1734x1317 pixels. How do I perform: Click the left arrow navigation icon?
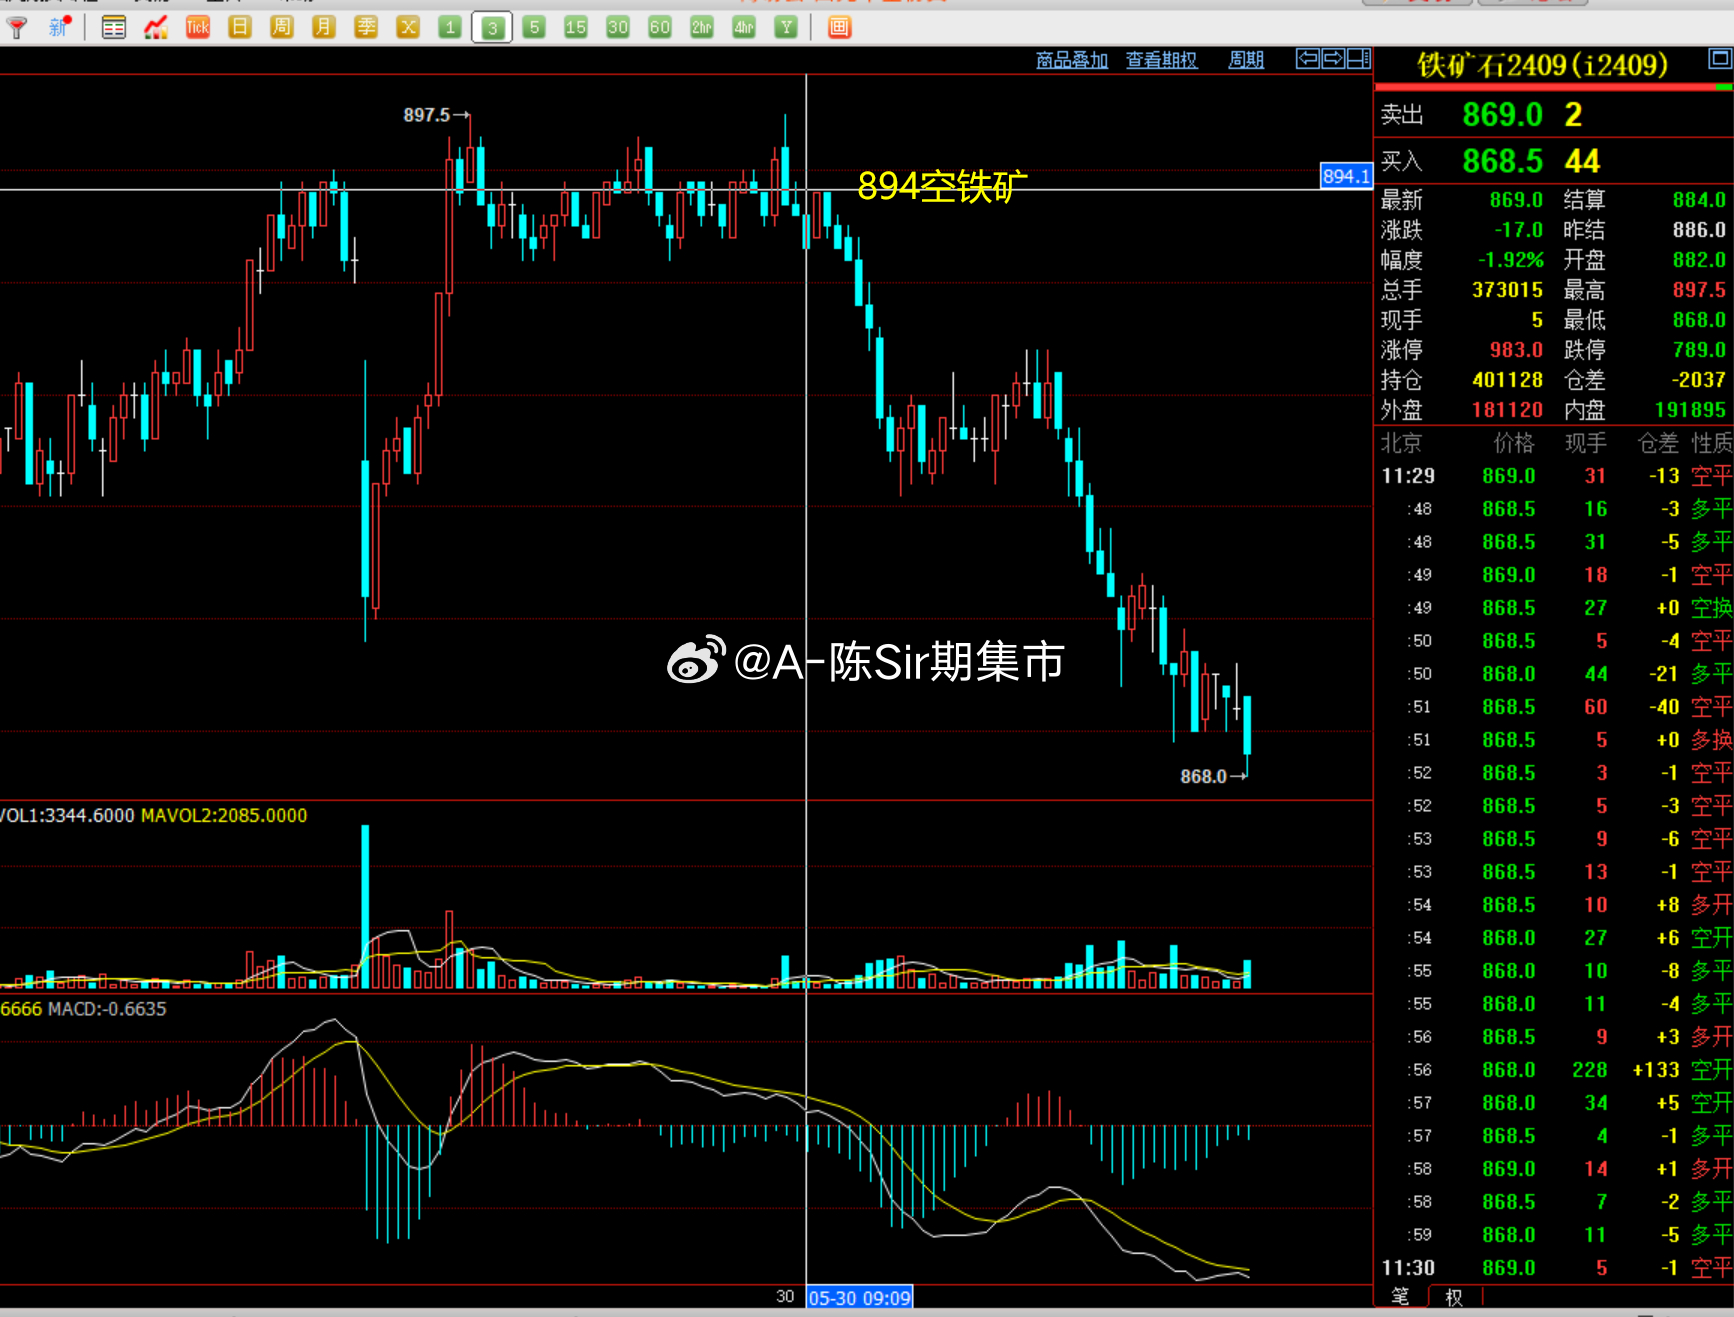[x=1307, y=59]
